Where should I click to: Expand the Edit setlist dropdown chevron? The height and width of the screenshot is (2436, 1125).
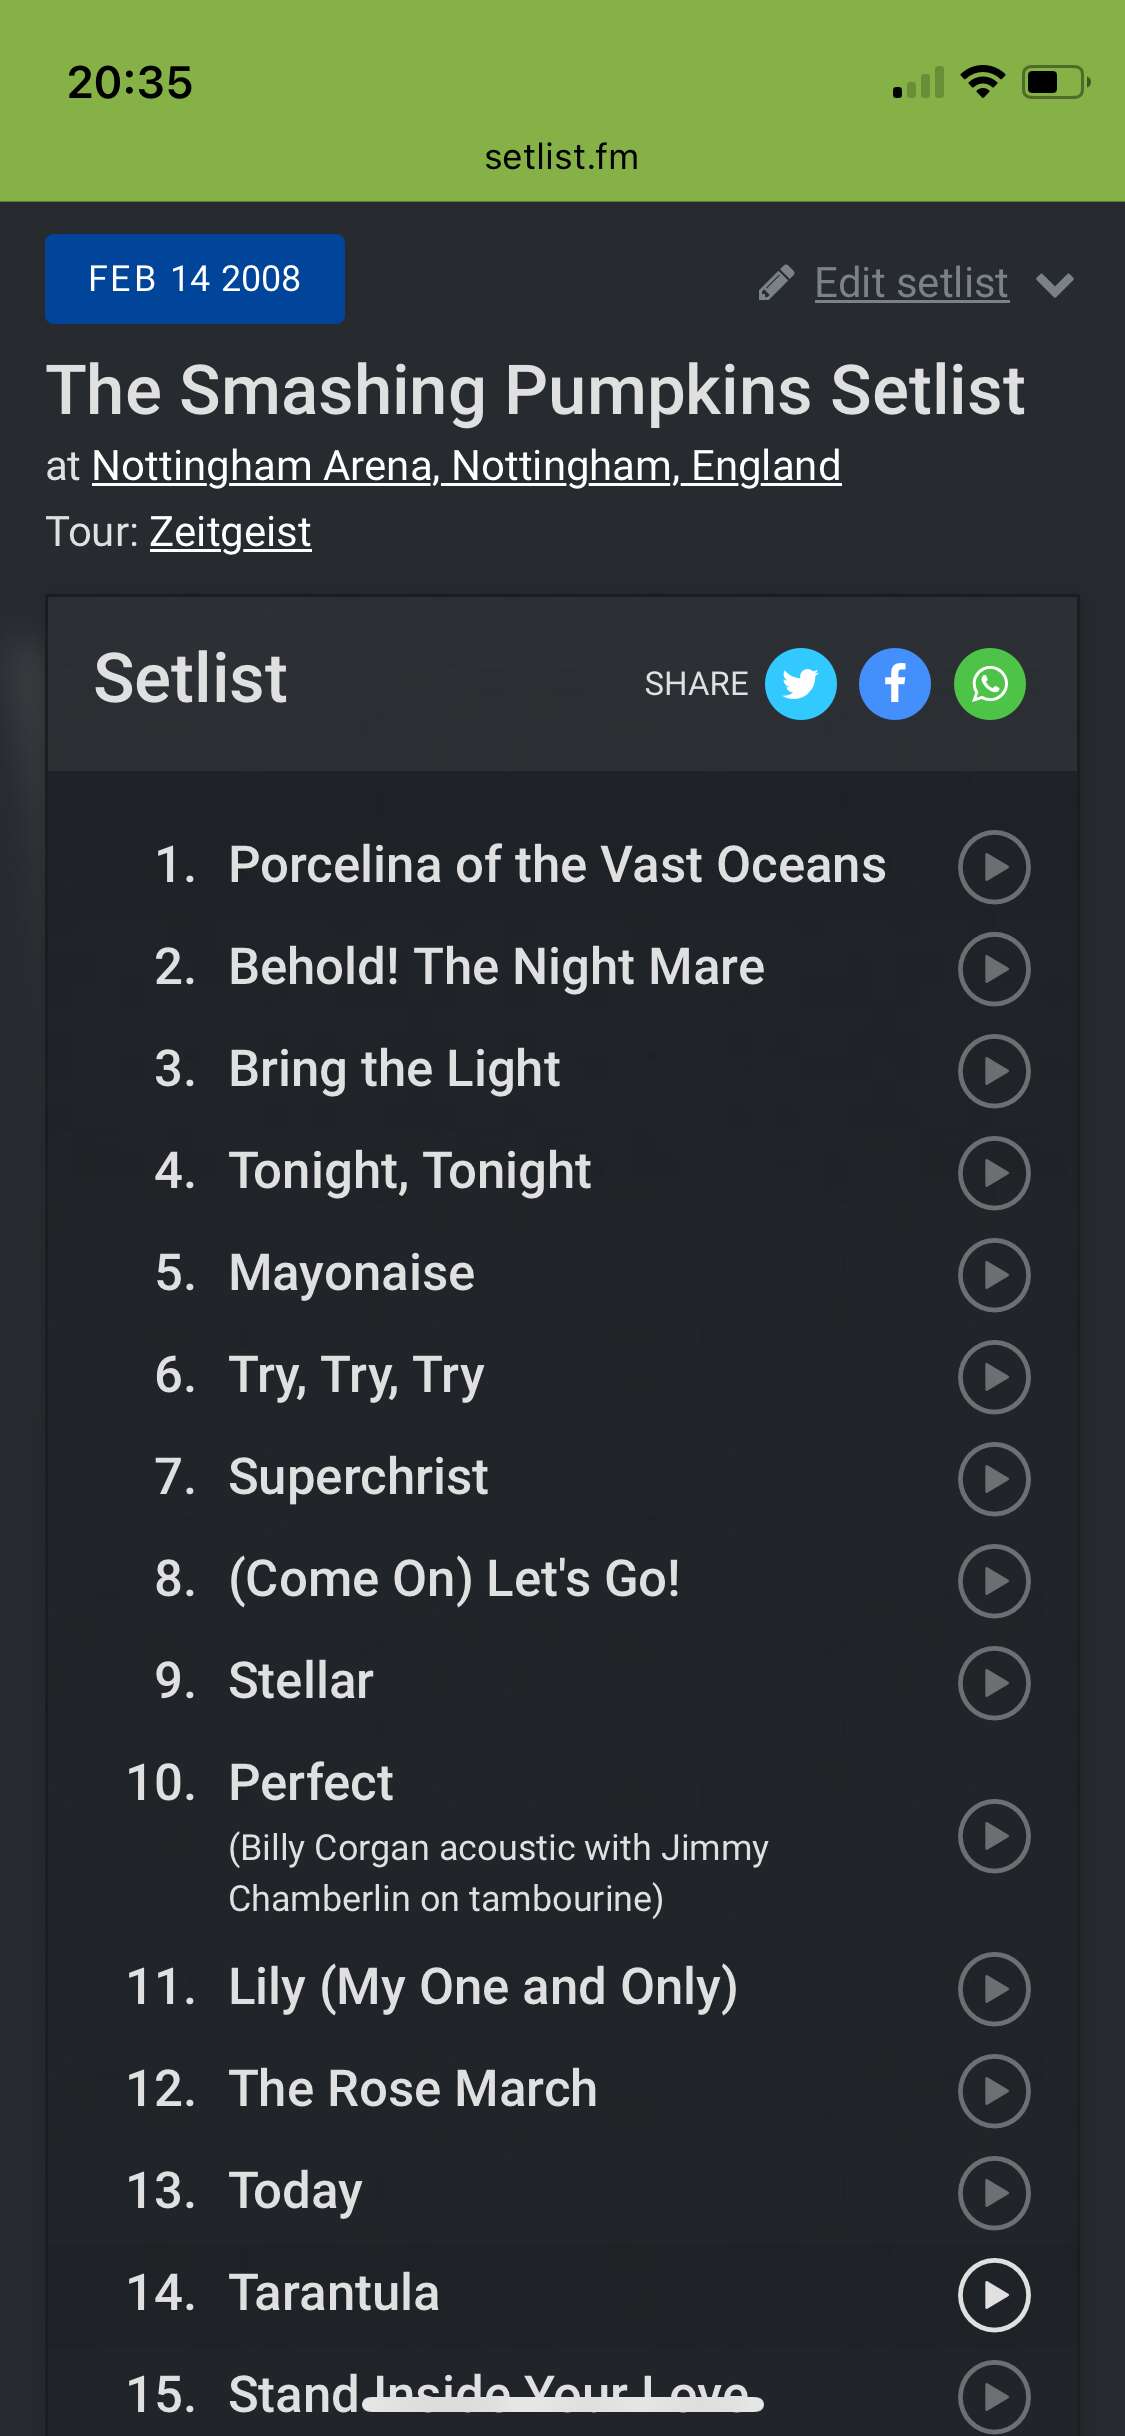coord(1055,285)
